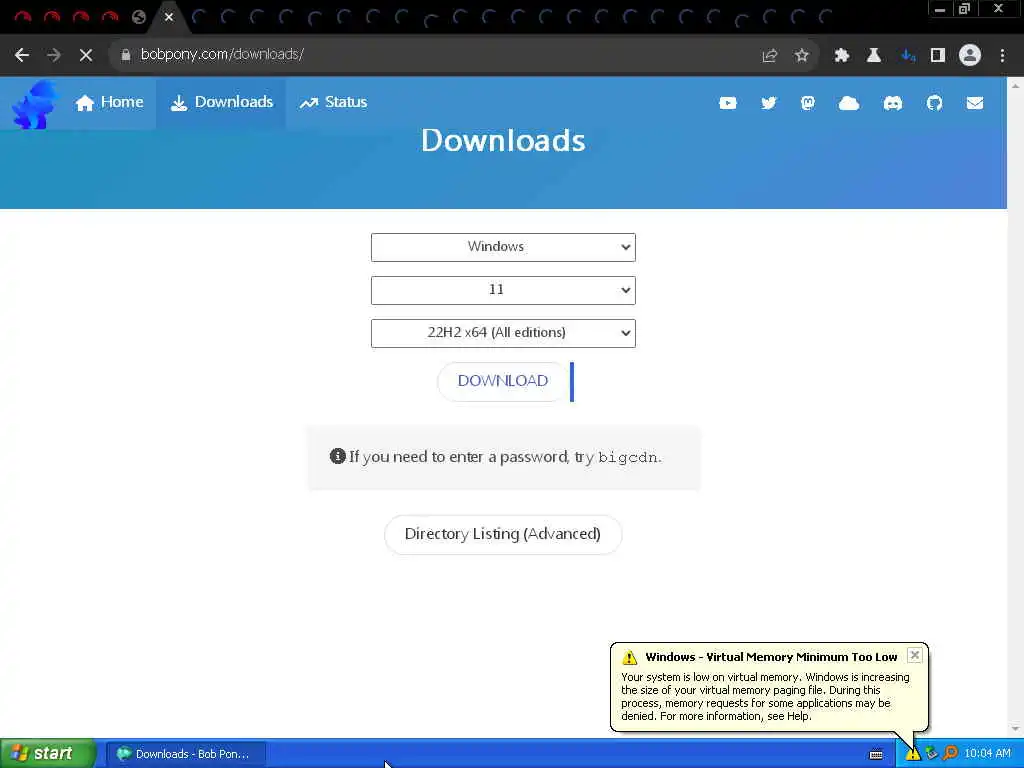Image resolution: width=1024 pixels, height=768 pixels.
Task: Bookmark this page with the star icon
Action: [x=801, y=56]
